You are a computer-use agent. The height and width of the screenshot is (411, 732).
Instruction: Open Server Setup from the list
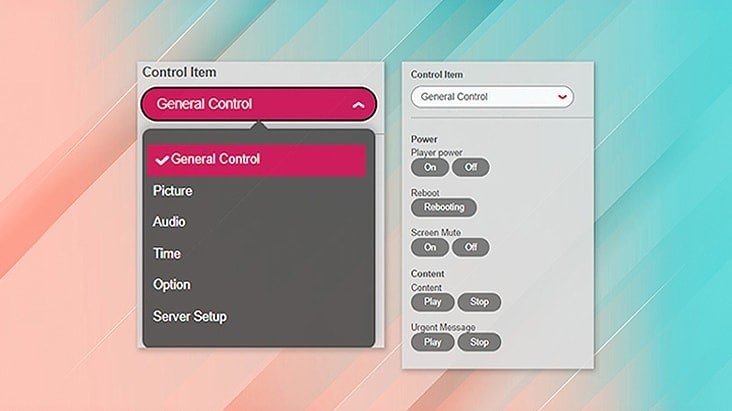coord(190,317)
